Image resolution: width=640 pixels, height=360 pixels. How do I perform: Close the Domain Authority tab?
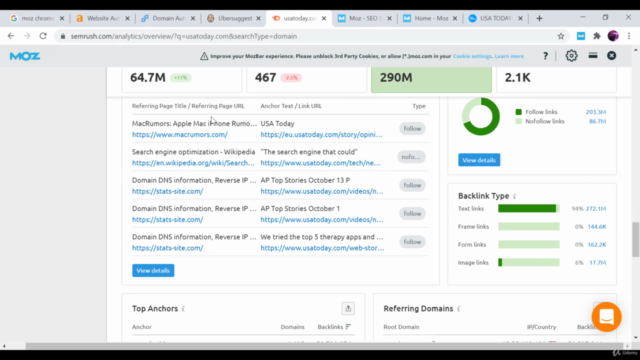pyautogui.click(x=193, y=18)
